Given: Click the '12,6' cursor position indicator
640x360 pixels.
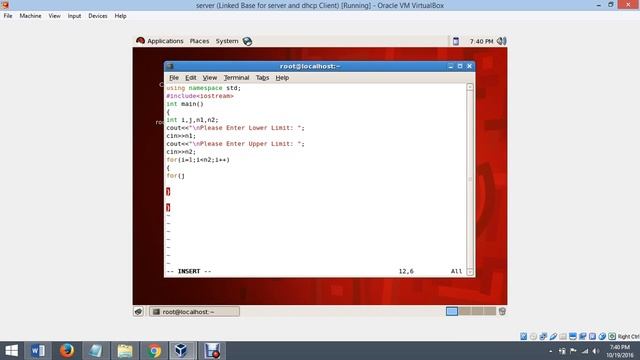Looking at the screenshot, I should point(406,271).
